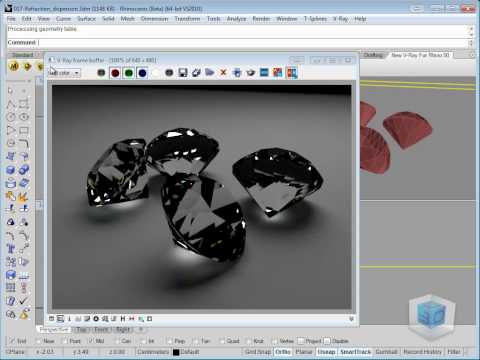Click the last frame buffer toolbar icon
The height and width of the screenshot is (360, 480).
(x=292, y=73)
